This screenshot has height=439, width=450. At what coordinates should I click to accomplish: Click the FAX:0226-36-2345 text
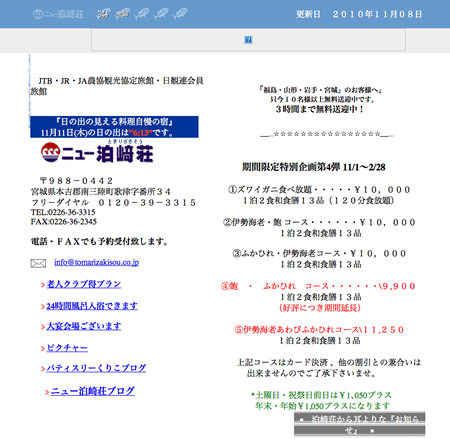tap(64, 222)
